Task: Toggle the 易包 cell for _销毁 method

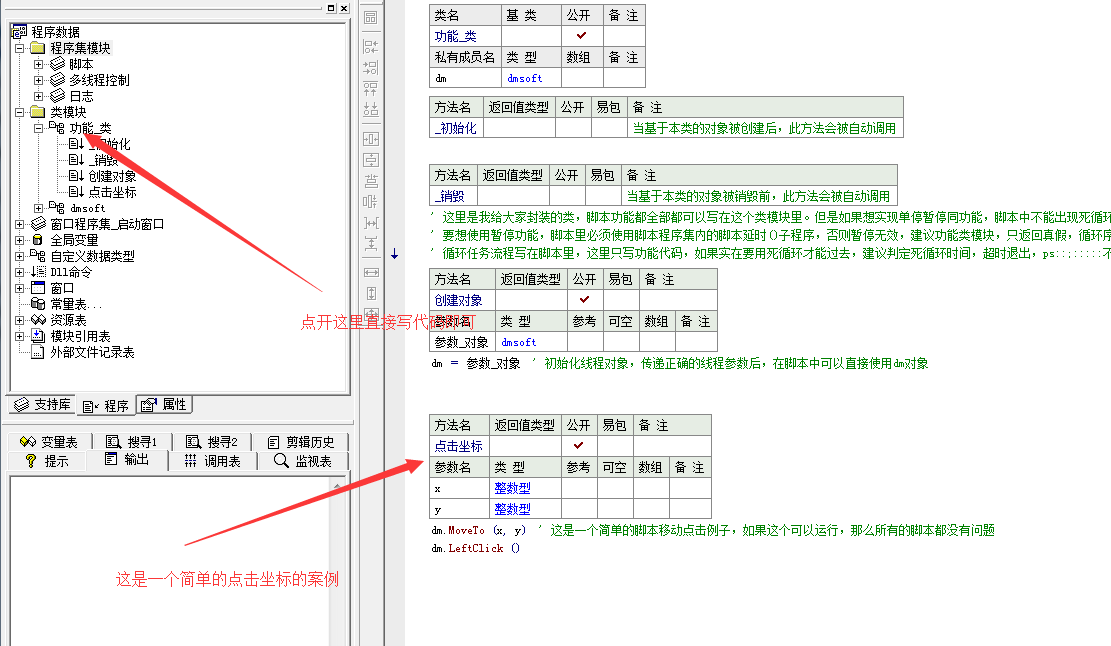Action: [x=602, y=196]
